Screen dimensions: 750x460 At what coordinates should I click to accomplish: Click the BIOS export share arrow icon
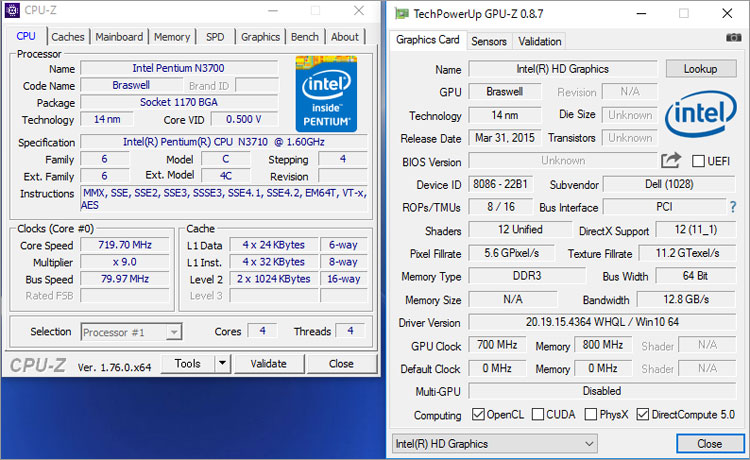coord(671,160)
